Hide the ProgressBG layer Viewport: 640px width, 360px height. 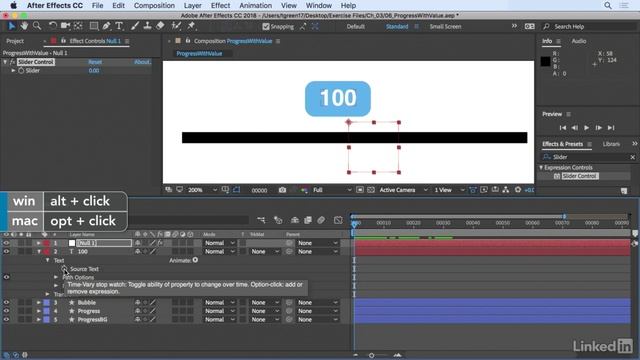[6, 320]
